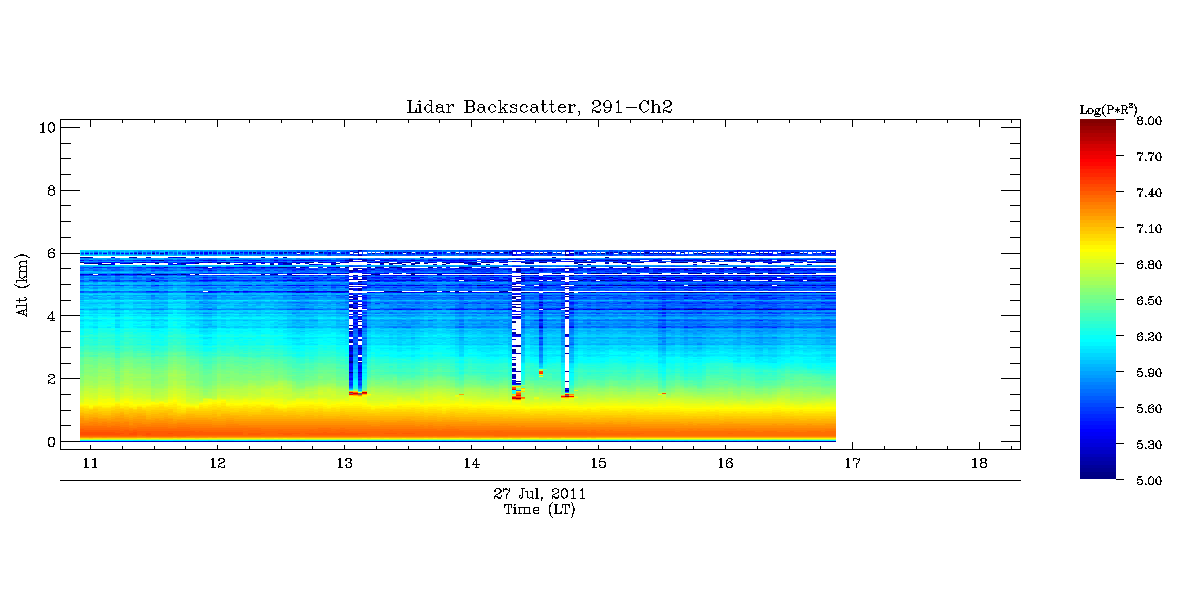
Task: Click the plot title 'Lidar Backscatter, 291-Ch2'
Action: tap(539, 107)
